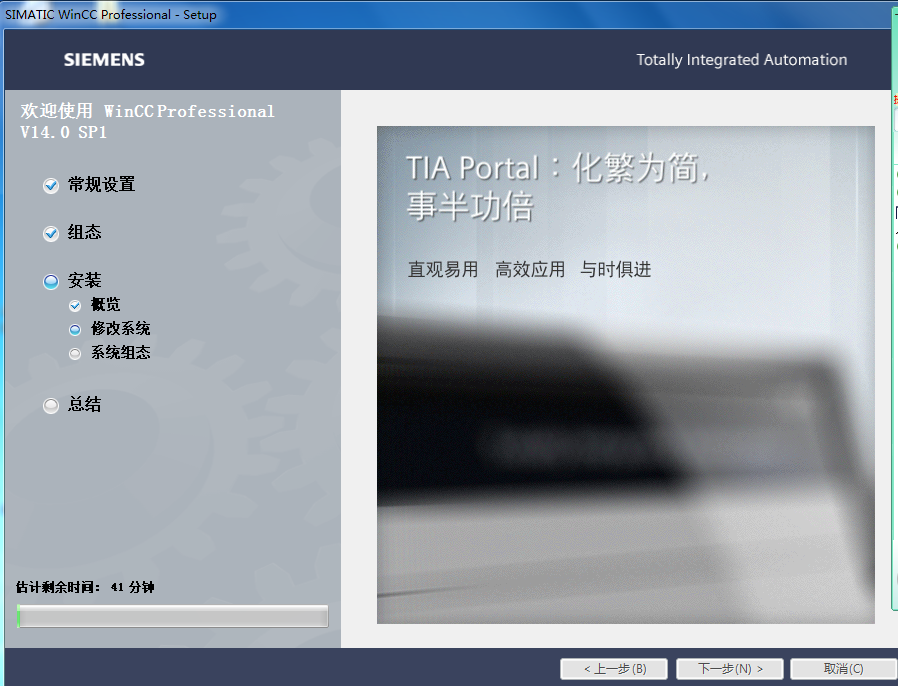Open the 系统组态 sub-step label
The height and width of the screenshot is (686, 898).
(121, 353)
